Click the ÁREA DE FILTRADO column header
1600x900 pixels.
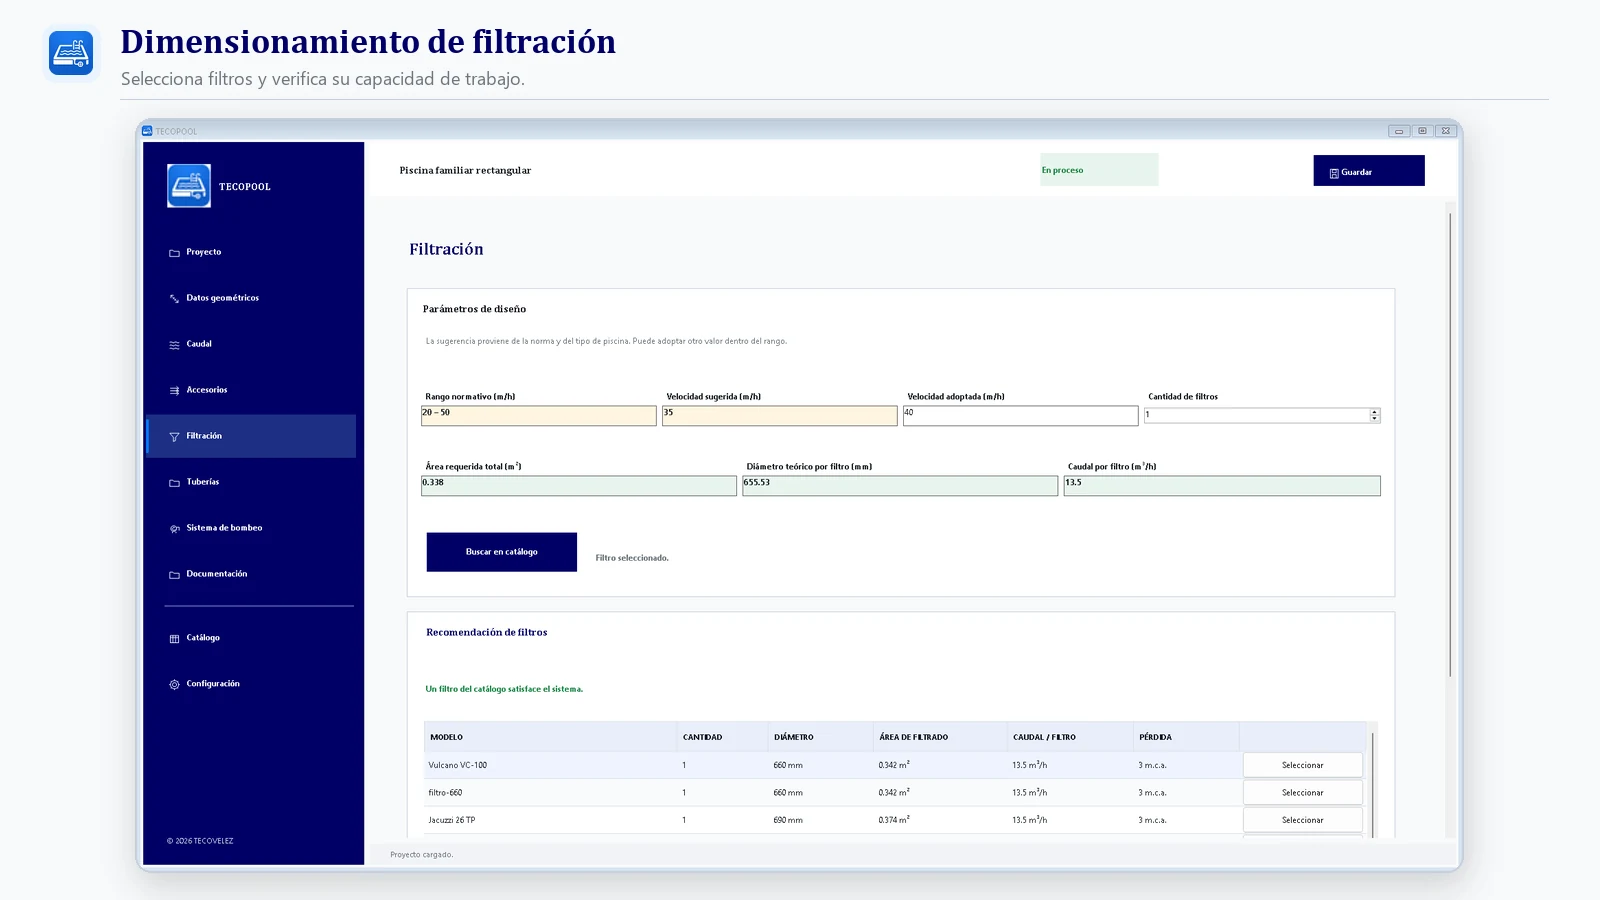940,737
